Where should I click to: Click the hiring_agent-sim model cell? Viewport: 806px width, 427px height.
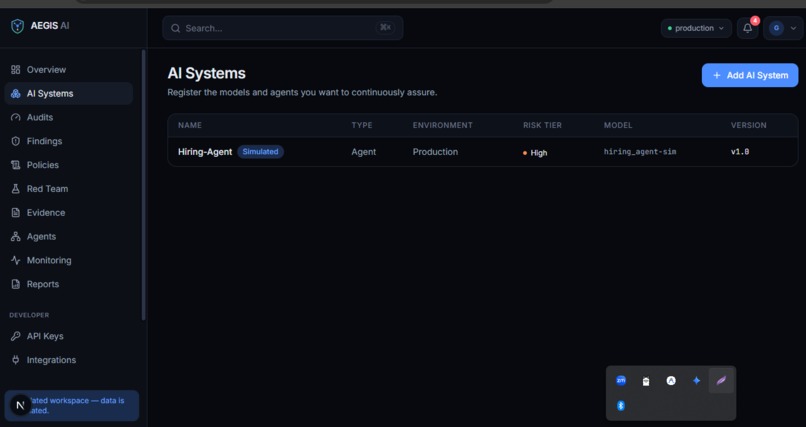click(x=640, y=152)
